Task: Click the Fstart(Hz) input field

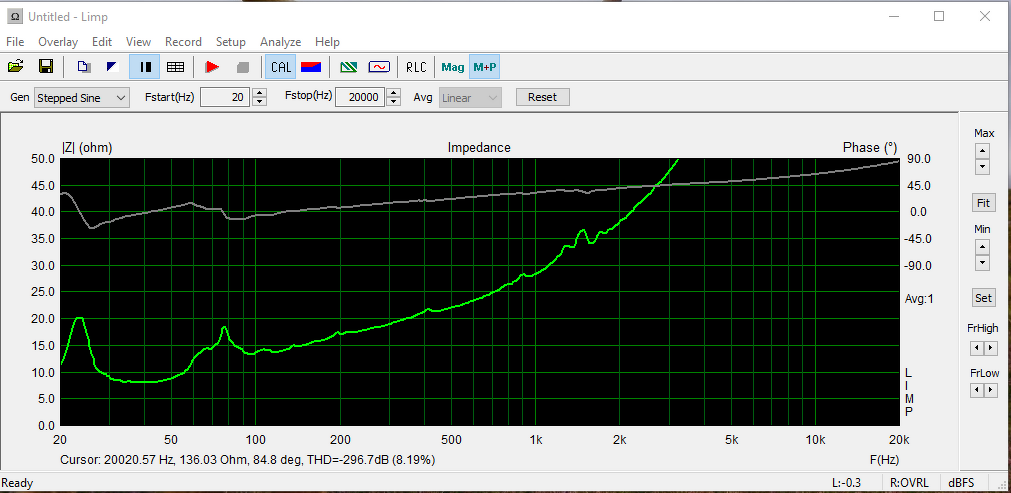Action: 225,98
